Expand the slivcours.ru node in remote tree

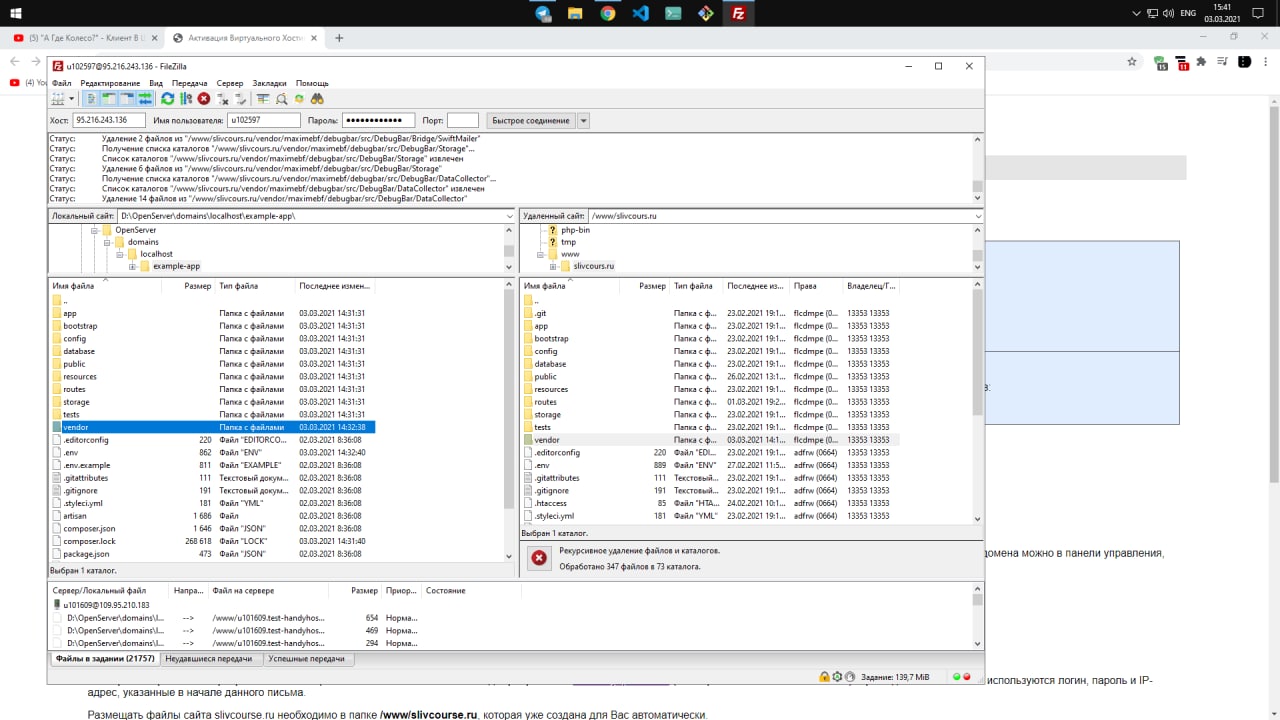click(x=553, y=266)
